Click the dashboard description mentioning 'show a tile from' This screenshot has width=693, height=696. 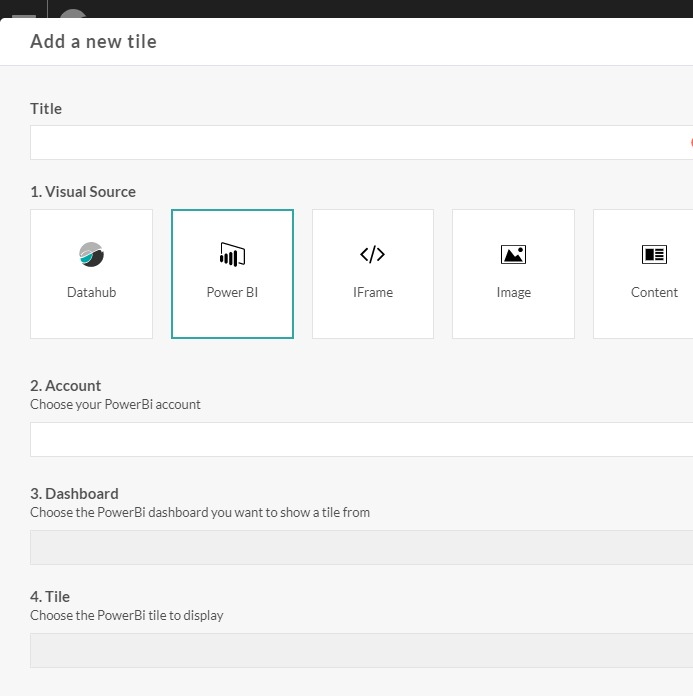coord(200,512)
